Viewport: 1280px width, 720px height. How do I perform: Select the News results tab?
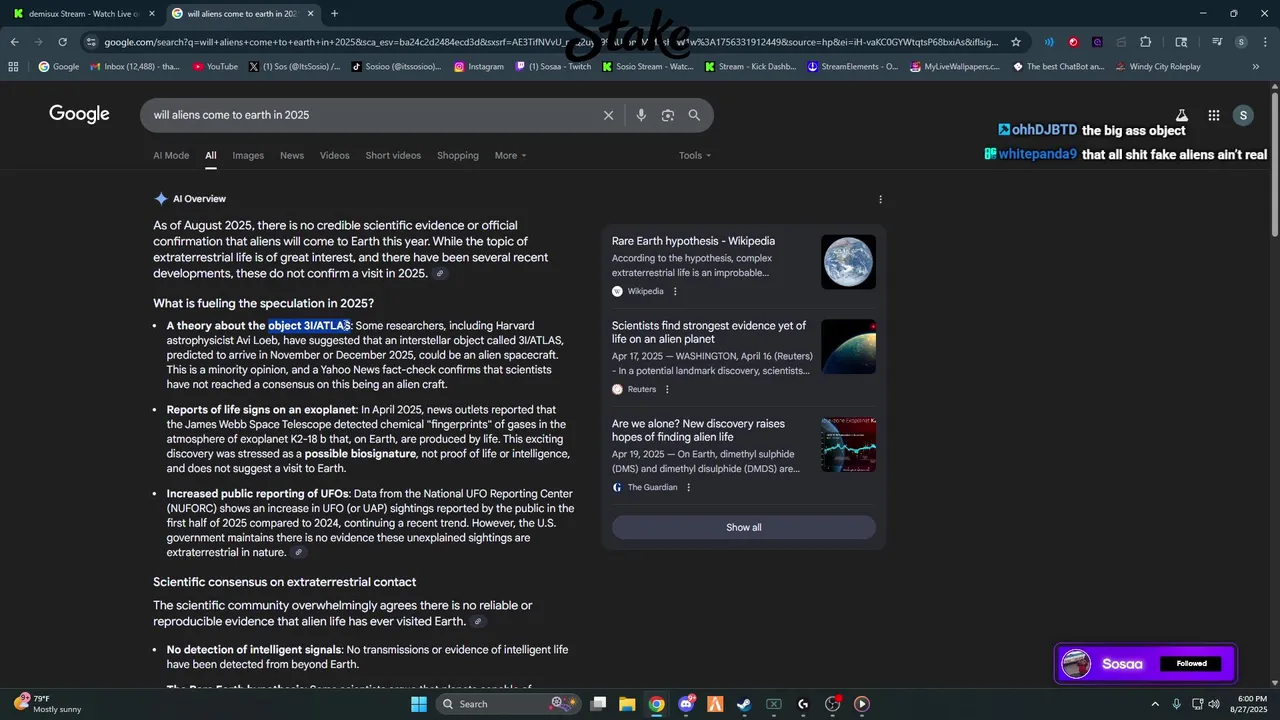[x=292, y=155]
